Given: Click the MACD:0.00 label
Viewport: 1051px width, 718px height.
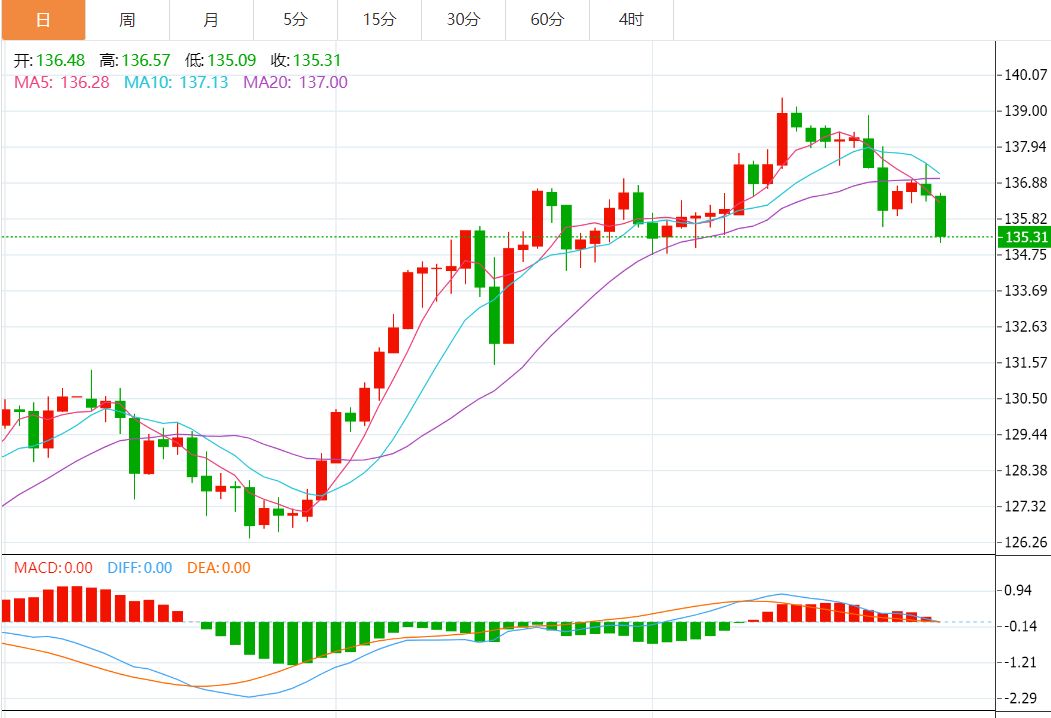Looking at the screenshot, I should point(54,568).
